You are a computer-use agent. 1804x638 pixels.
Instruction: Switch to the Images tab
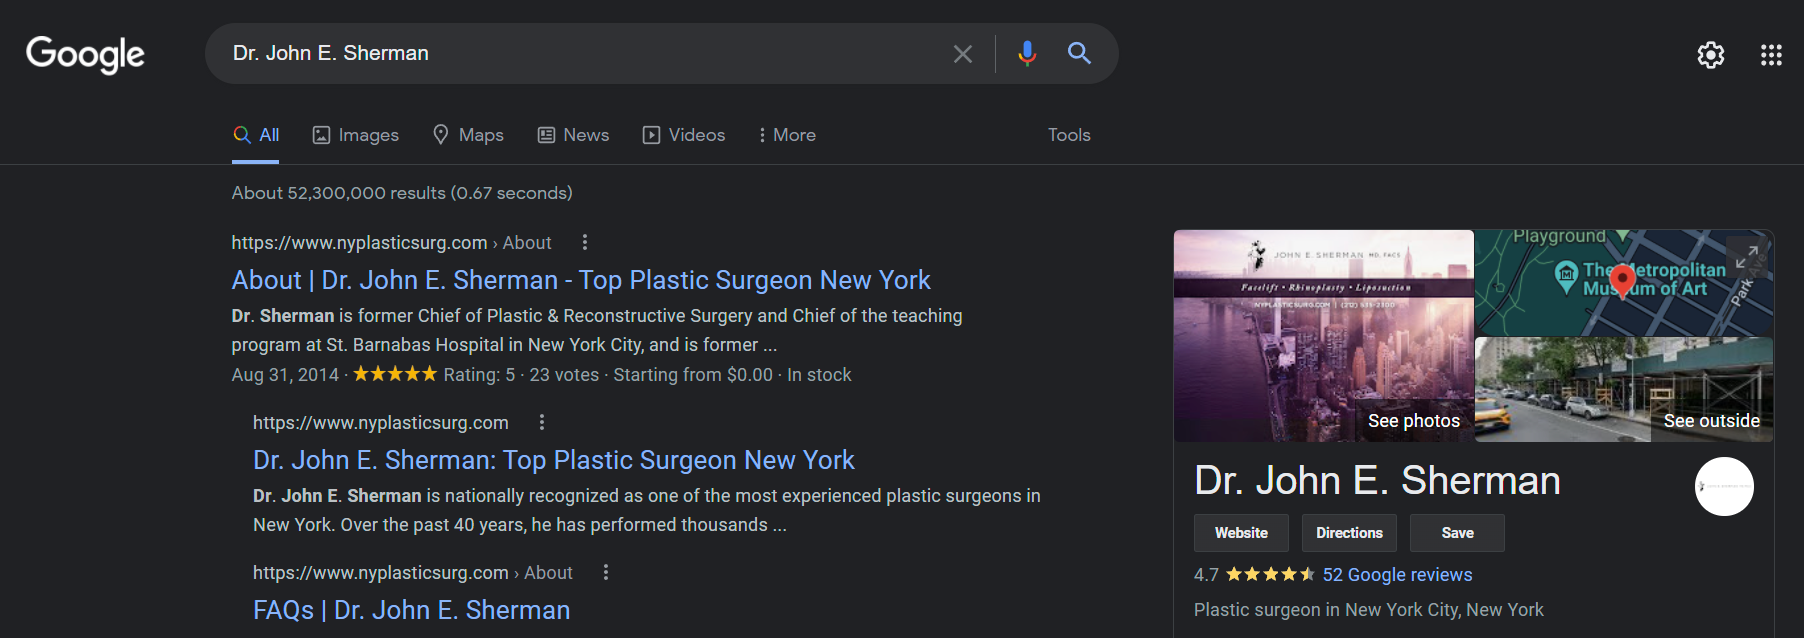point(356,135)
